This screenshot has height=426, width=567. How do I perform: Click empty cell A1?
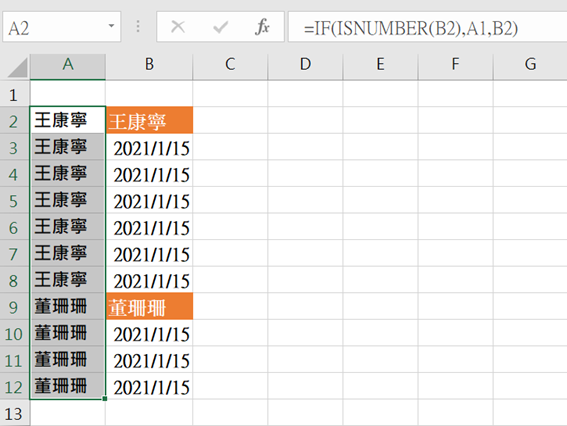point(68,94)
